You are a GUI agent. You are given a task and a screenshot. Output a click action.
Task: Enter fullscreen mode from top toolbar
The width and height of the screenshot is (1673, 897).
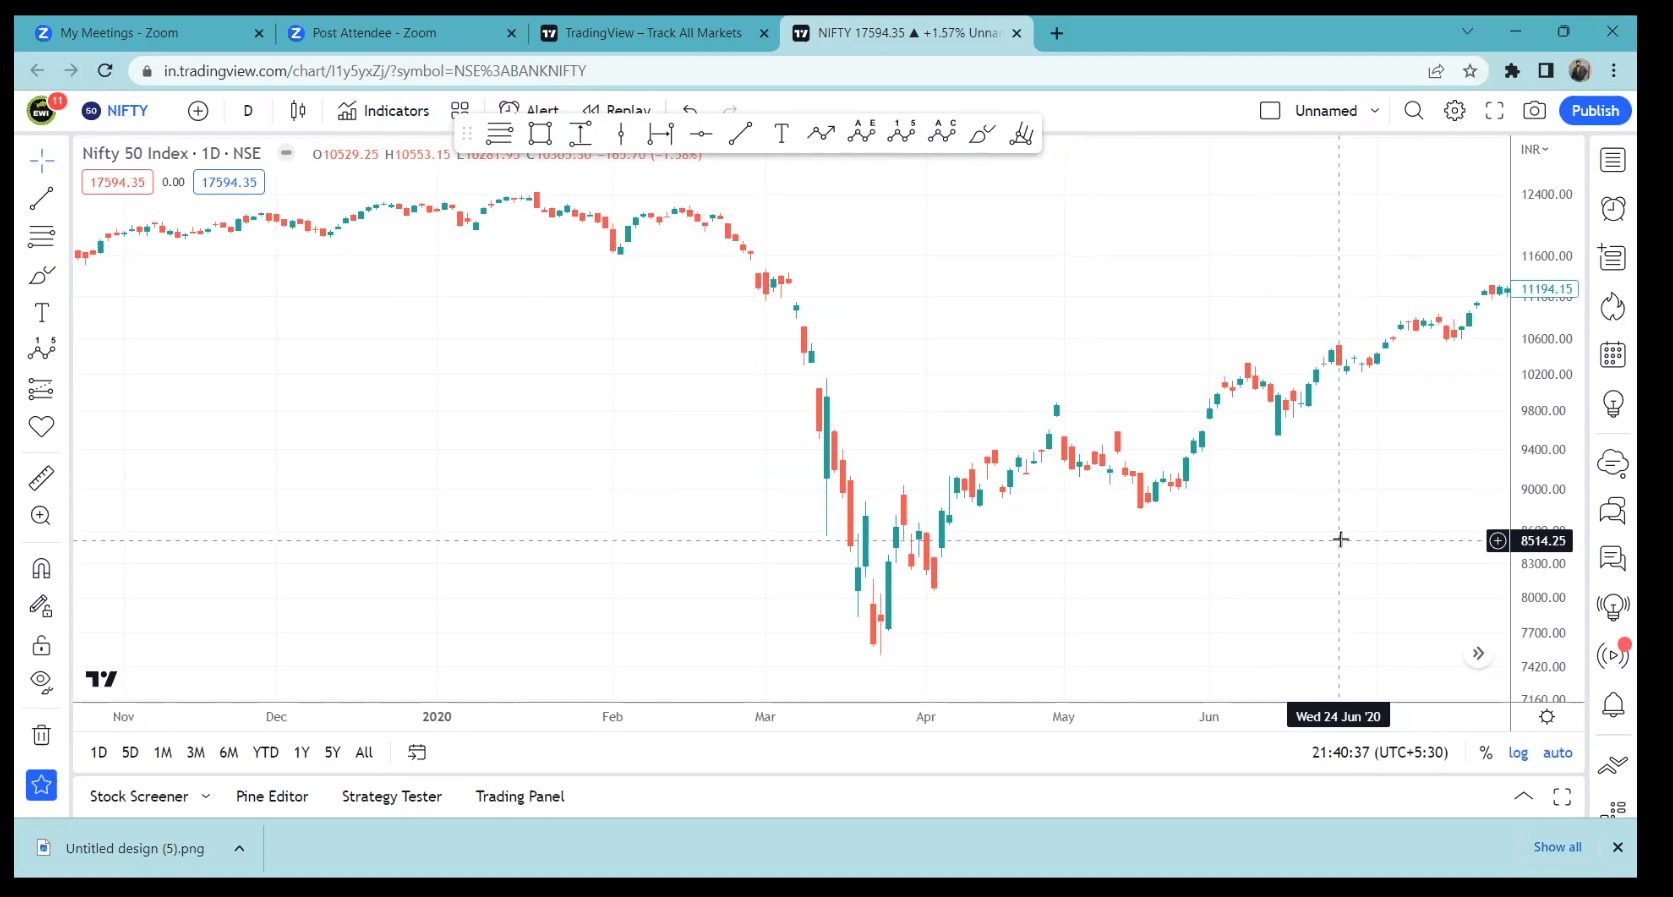pos(1494,111)
